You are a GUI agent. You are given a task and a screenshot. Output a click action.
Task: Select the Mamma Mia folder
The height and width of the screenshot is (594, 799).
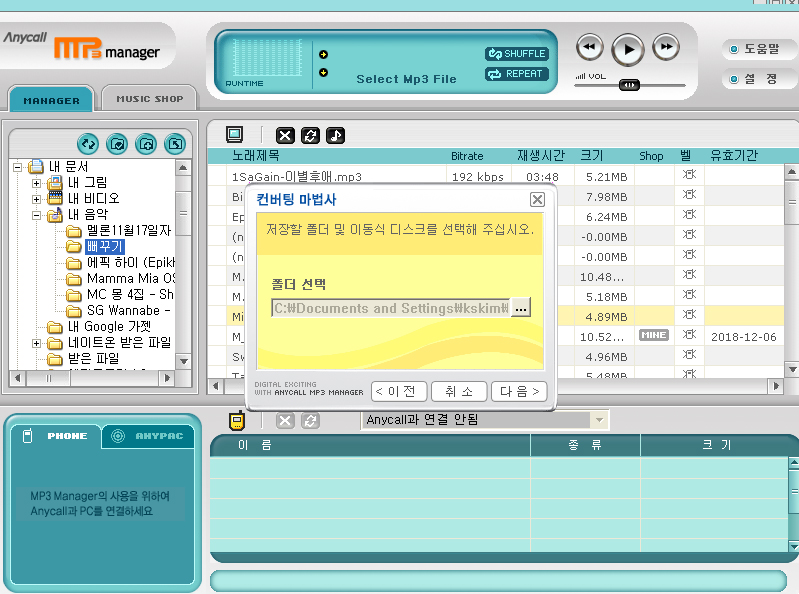130,279
